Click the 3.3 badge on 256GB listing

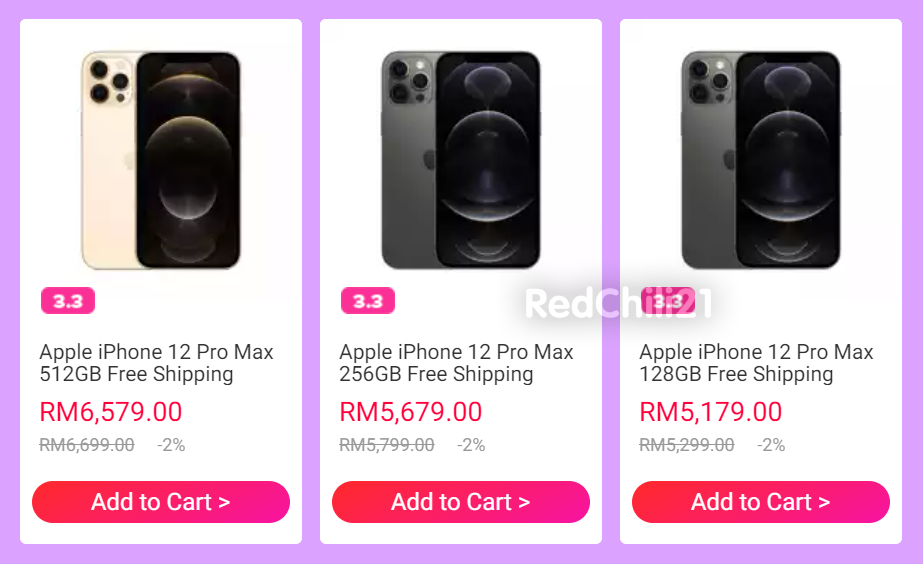[368, 301]
